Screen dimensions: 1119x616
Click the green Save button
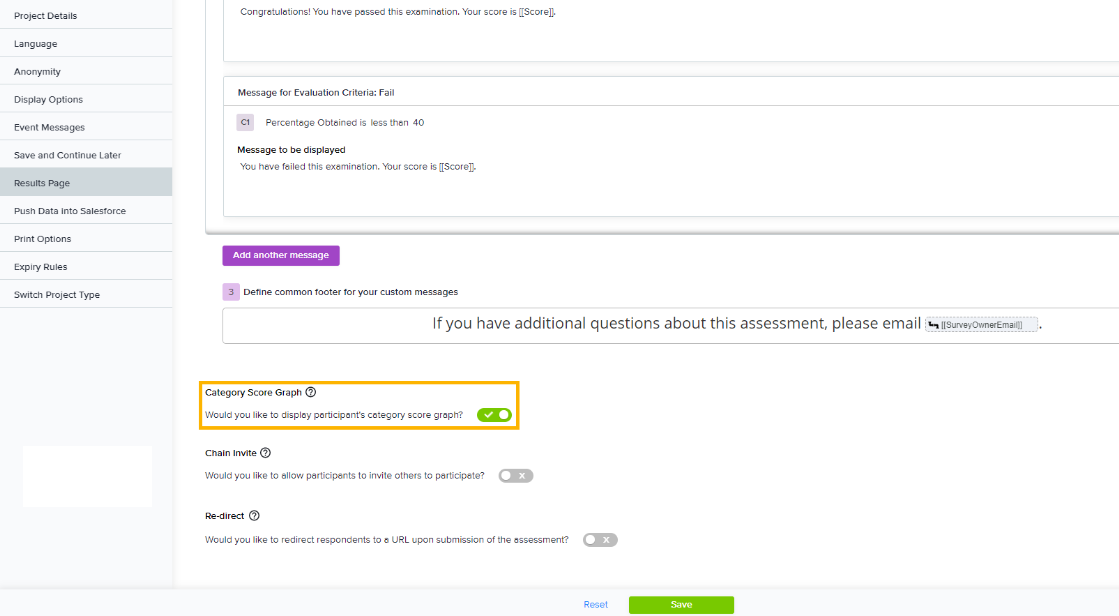pos(681,605)
